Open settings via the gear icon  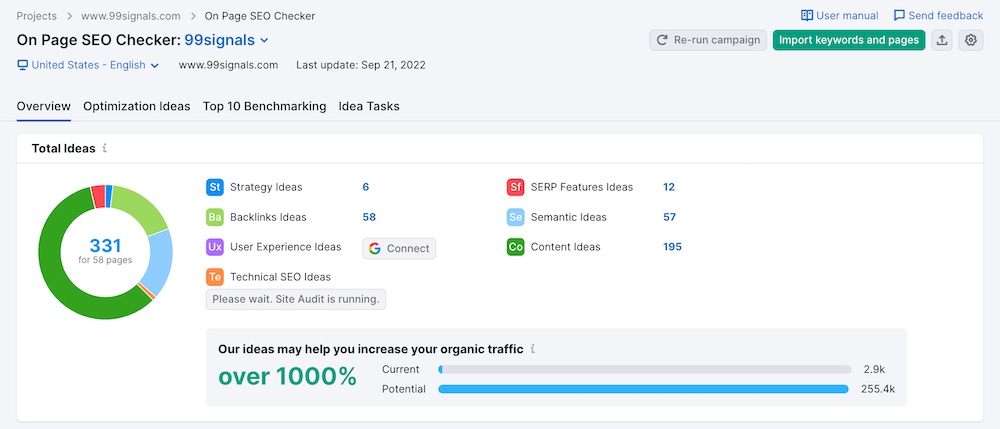970,40
